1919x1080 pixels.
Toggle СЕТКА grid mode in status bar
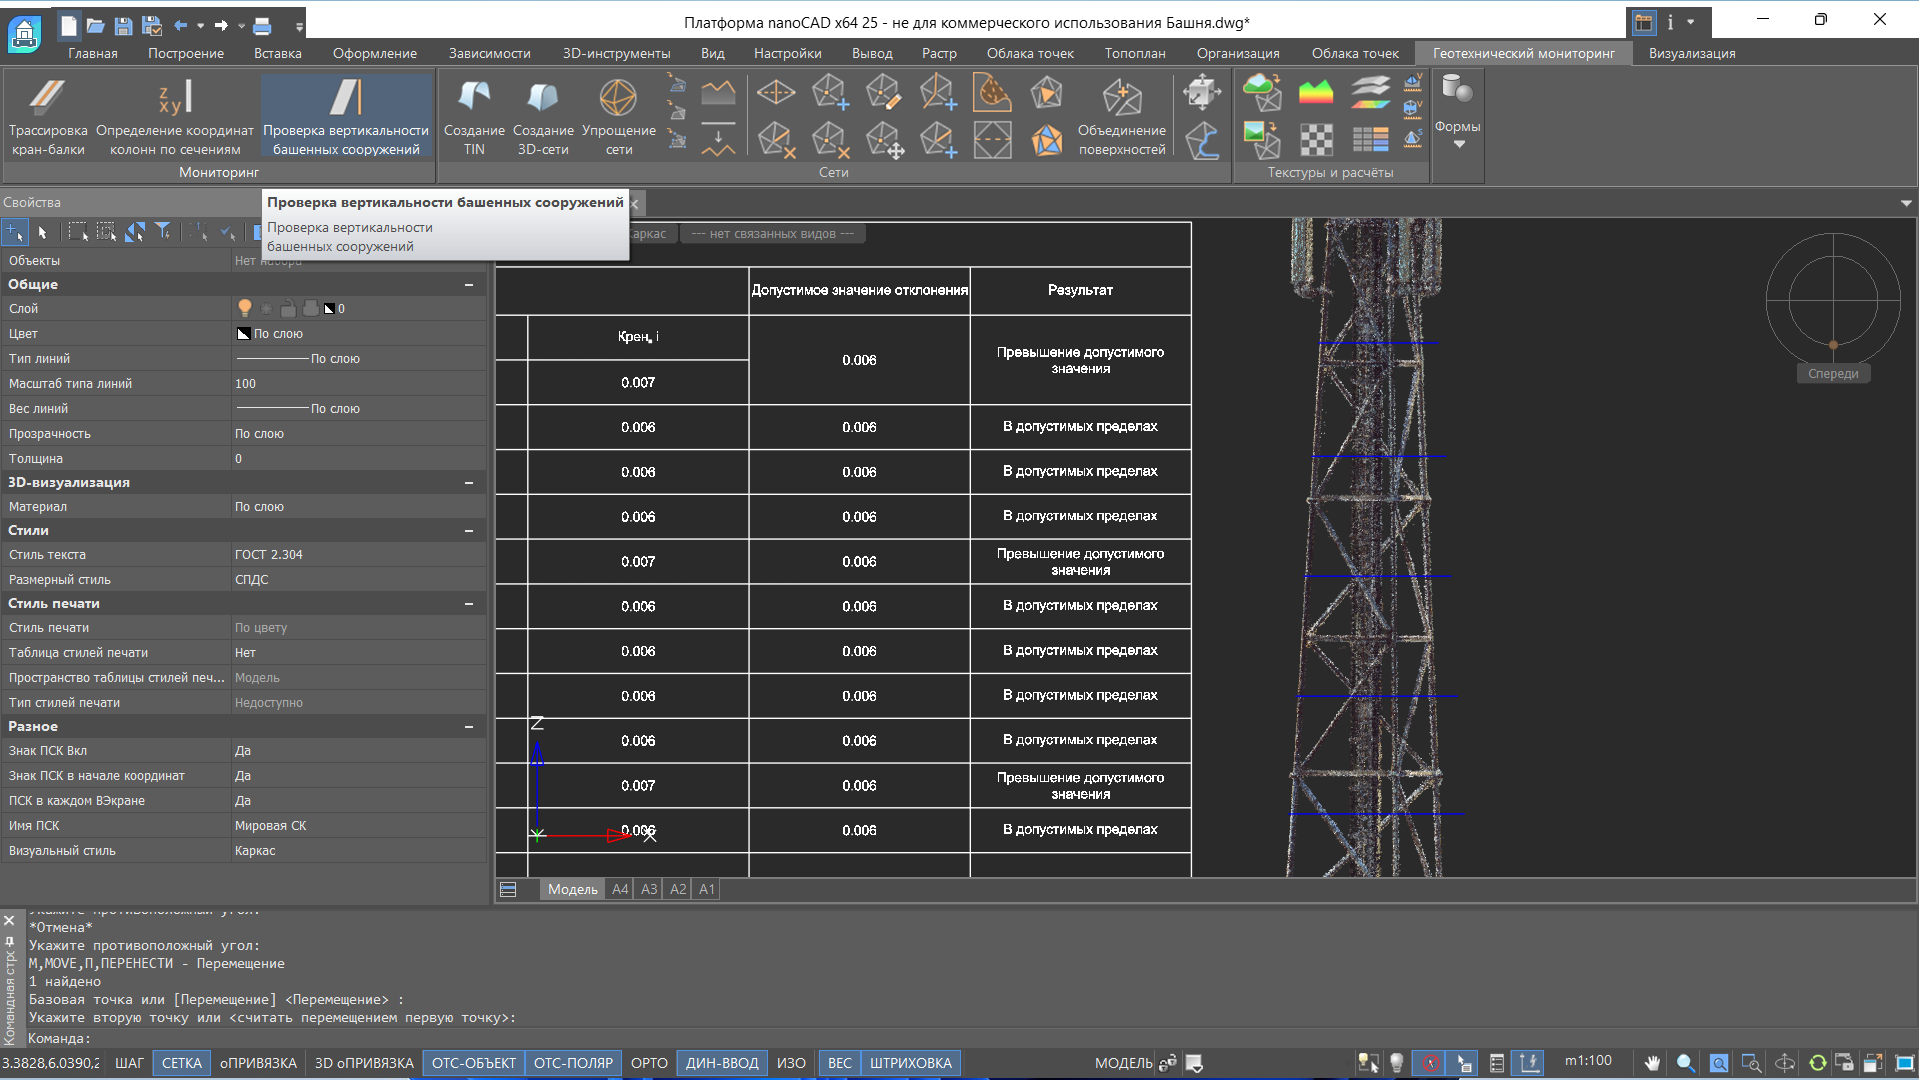pyautogui.click(x=181, y=1063)
